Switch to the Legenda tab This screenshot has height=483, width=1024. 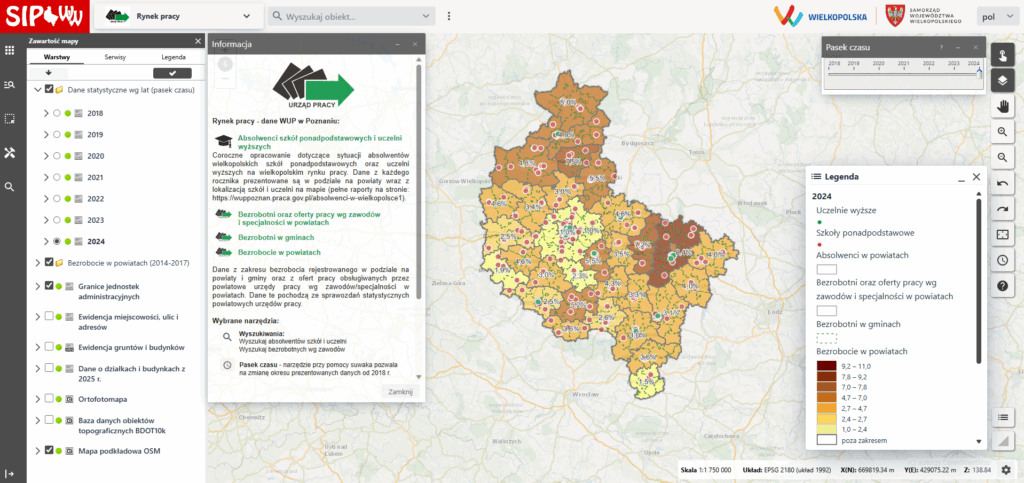[x=174, y=57]
